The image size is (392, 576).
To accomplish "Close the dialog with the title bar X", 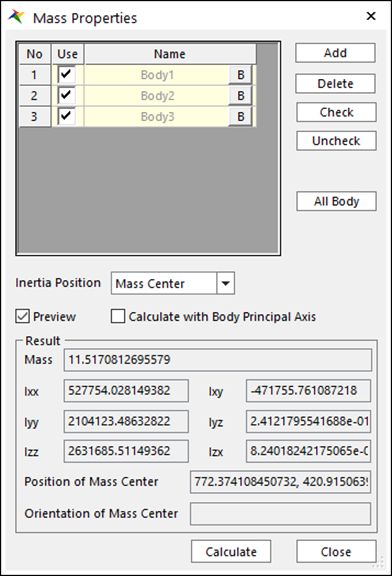I will tap(371, 16).
